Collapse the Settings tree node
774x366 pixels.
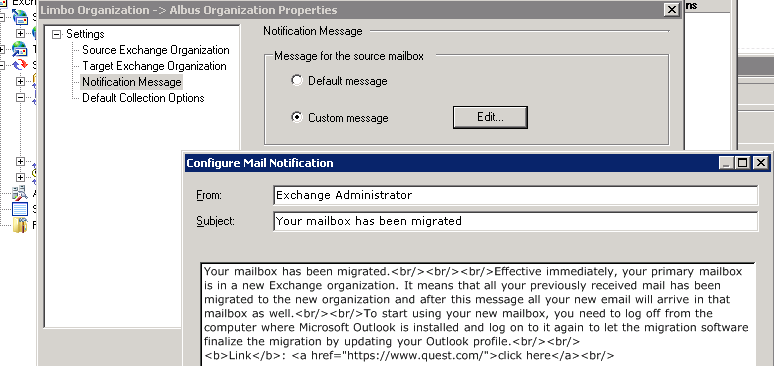click(57, 34)
